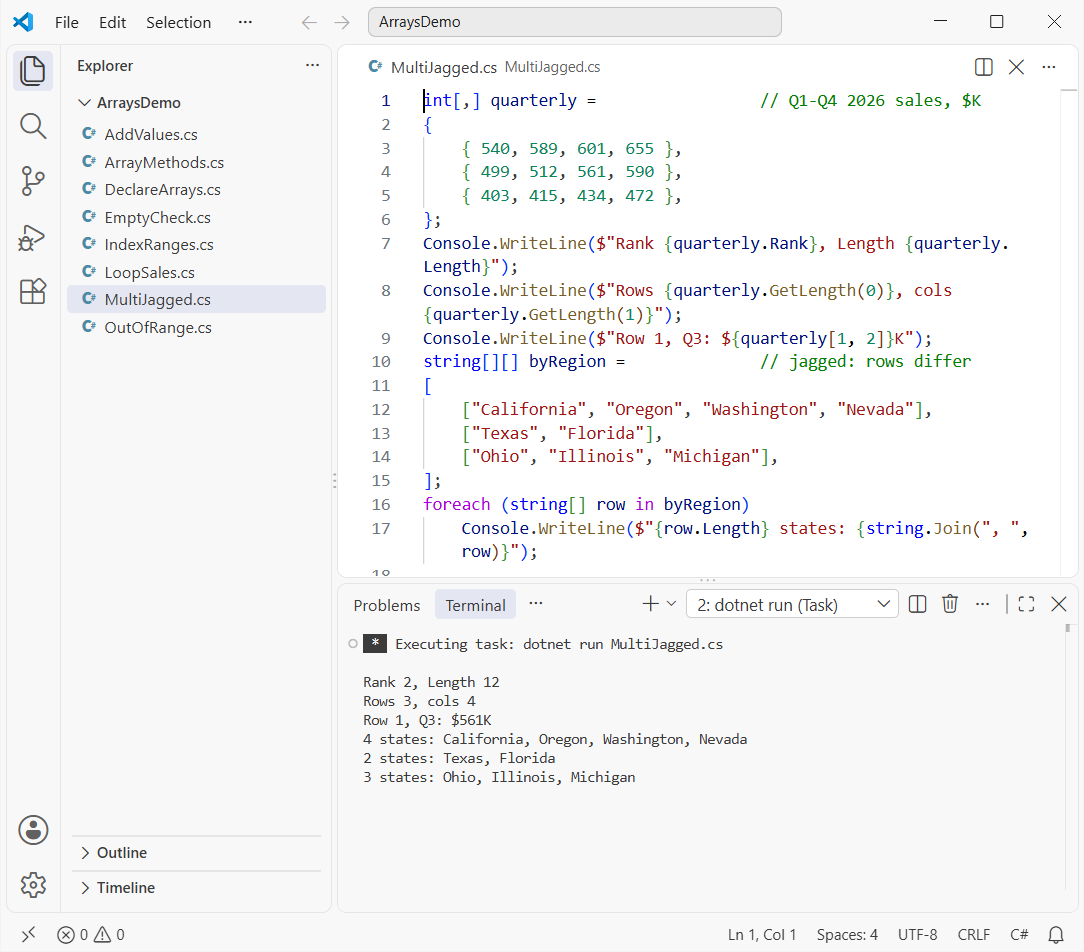This screenshot has width=1084, height=952.
Task: Create a new terminal with plus icon
Action: 651,604
